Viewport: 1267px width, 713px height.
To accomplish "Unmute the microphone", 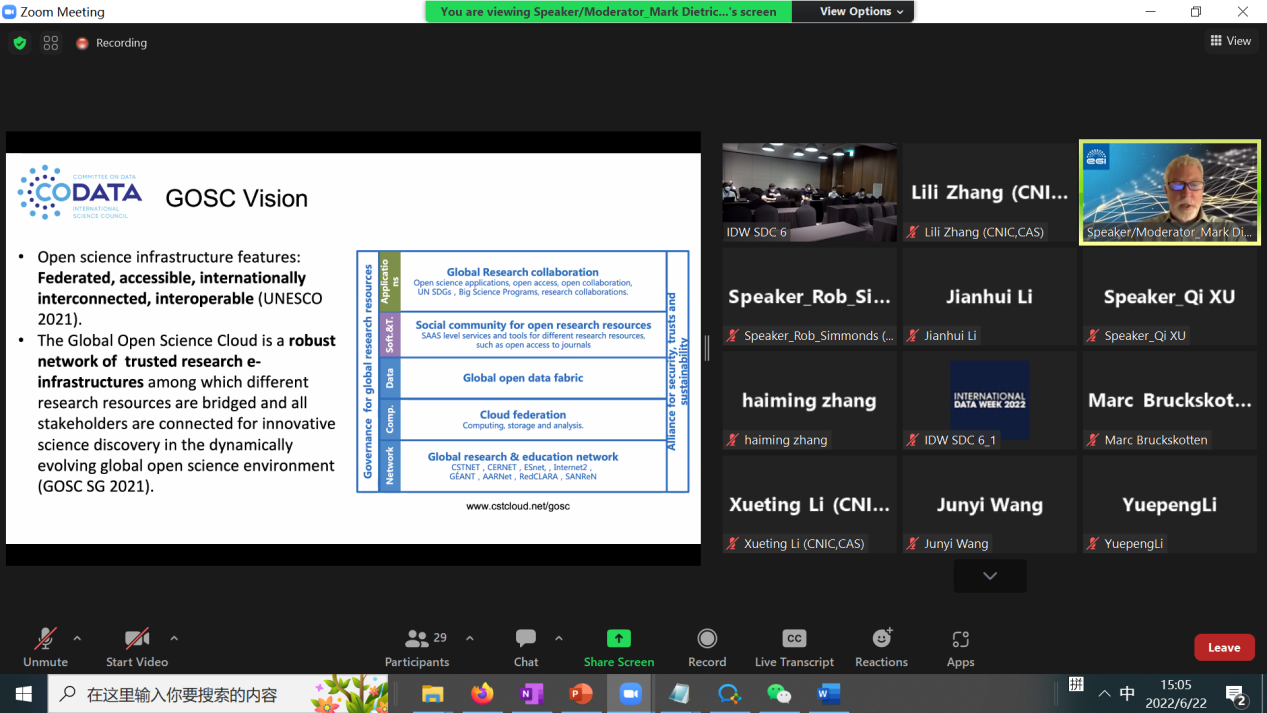I will (x=45, y=647).
